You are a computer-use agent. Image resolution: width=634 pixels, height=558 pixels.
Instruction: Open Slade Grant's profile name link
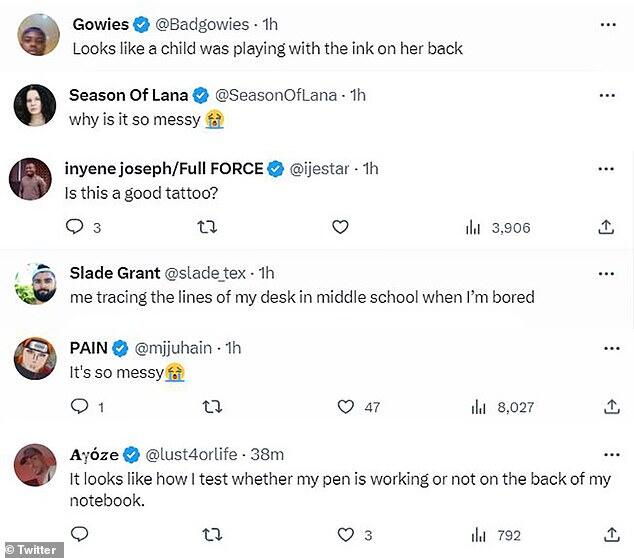point(110,273)
